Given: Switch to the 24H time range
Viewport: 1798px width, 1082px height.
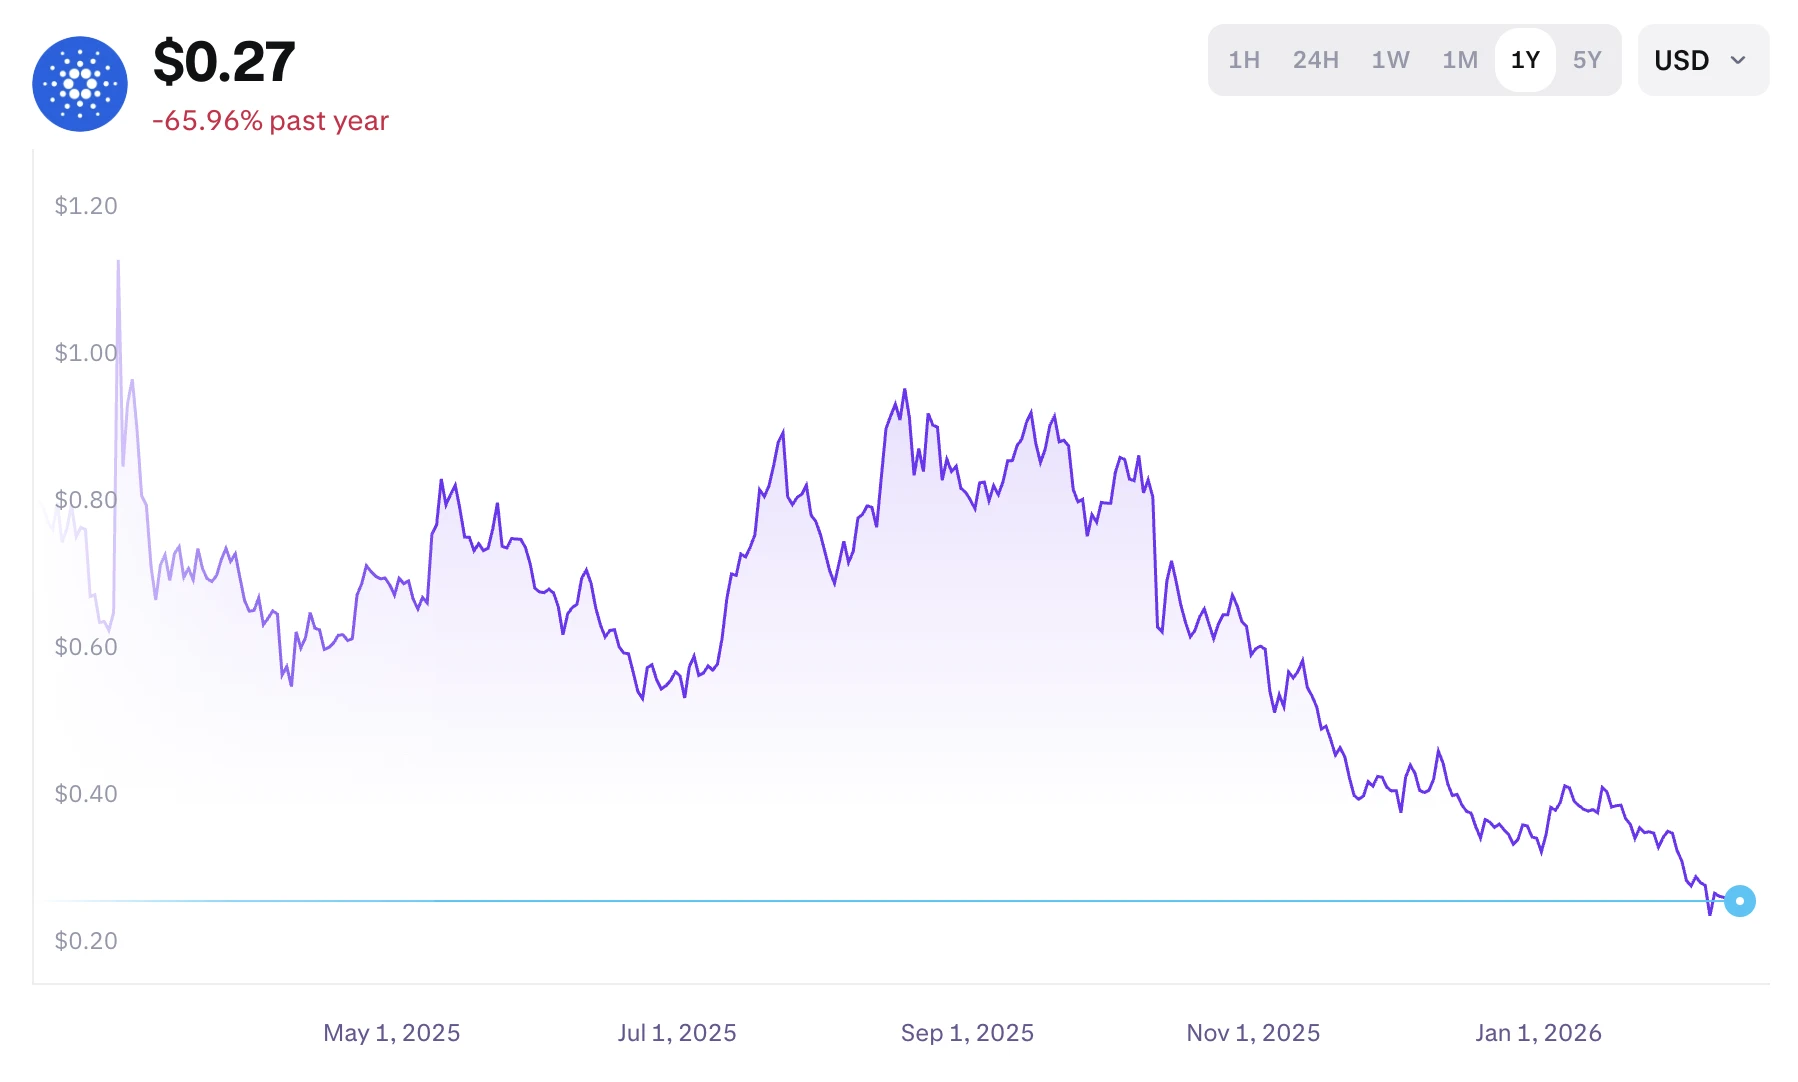Looking at the screenshot, I should [x=1315, y=61].
